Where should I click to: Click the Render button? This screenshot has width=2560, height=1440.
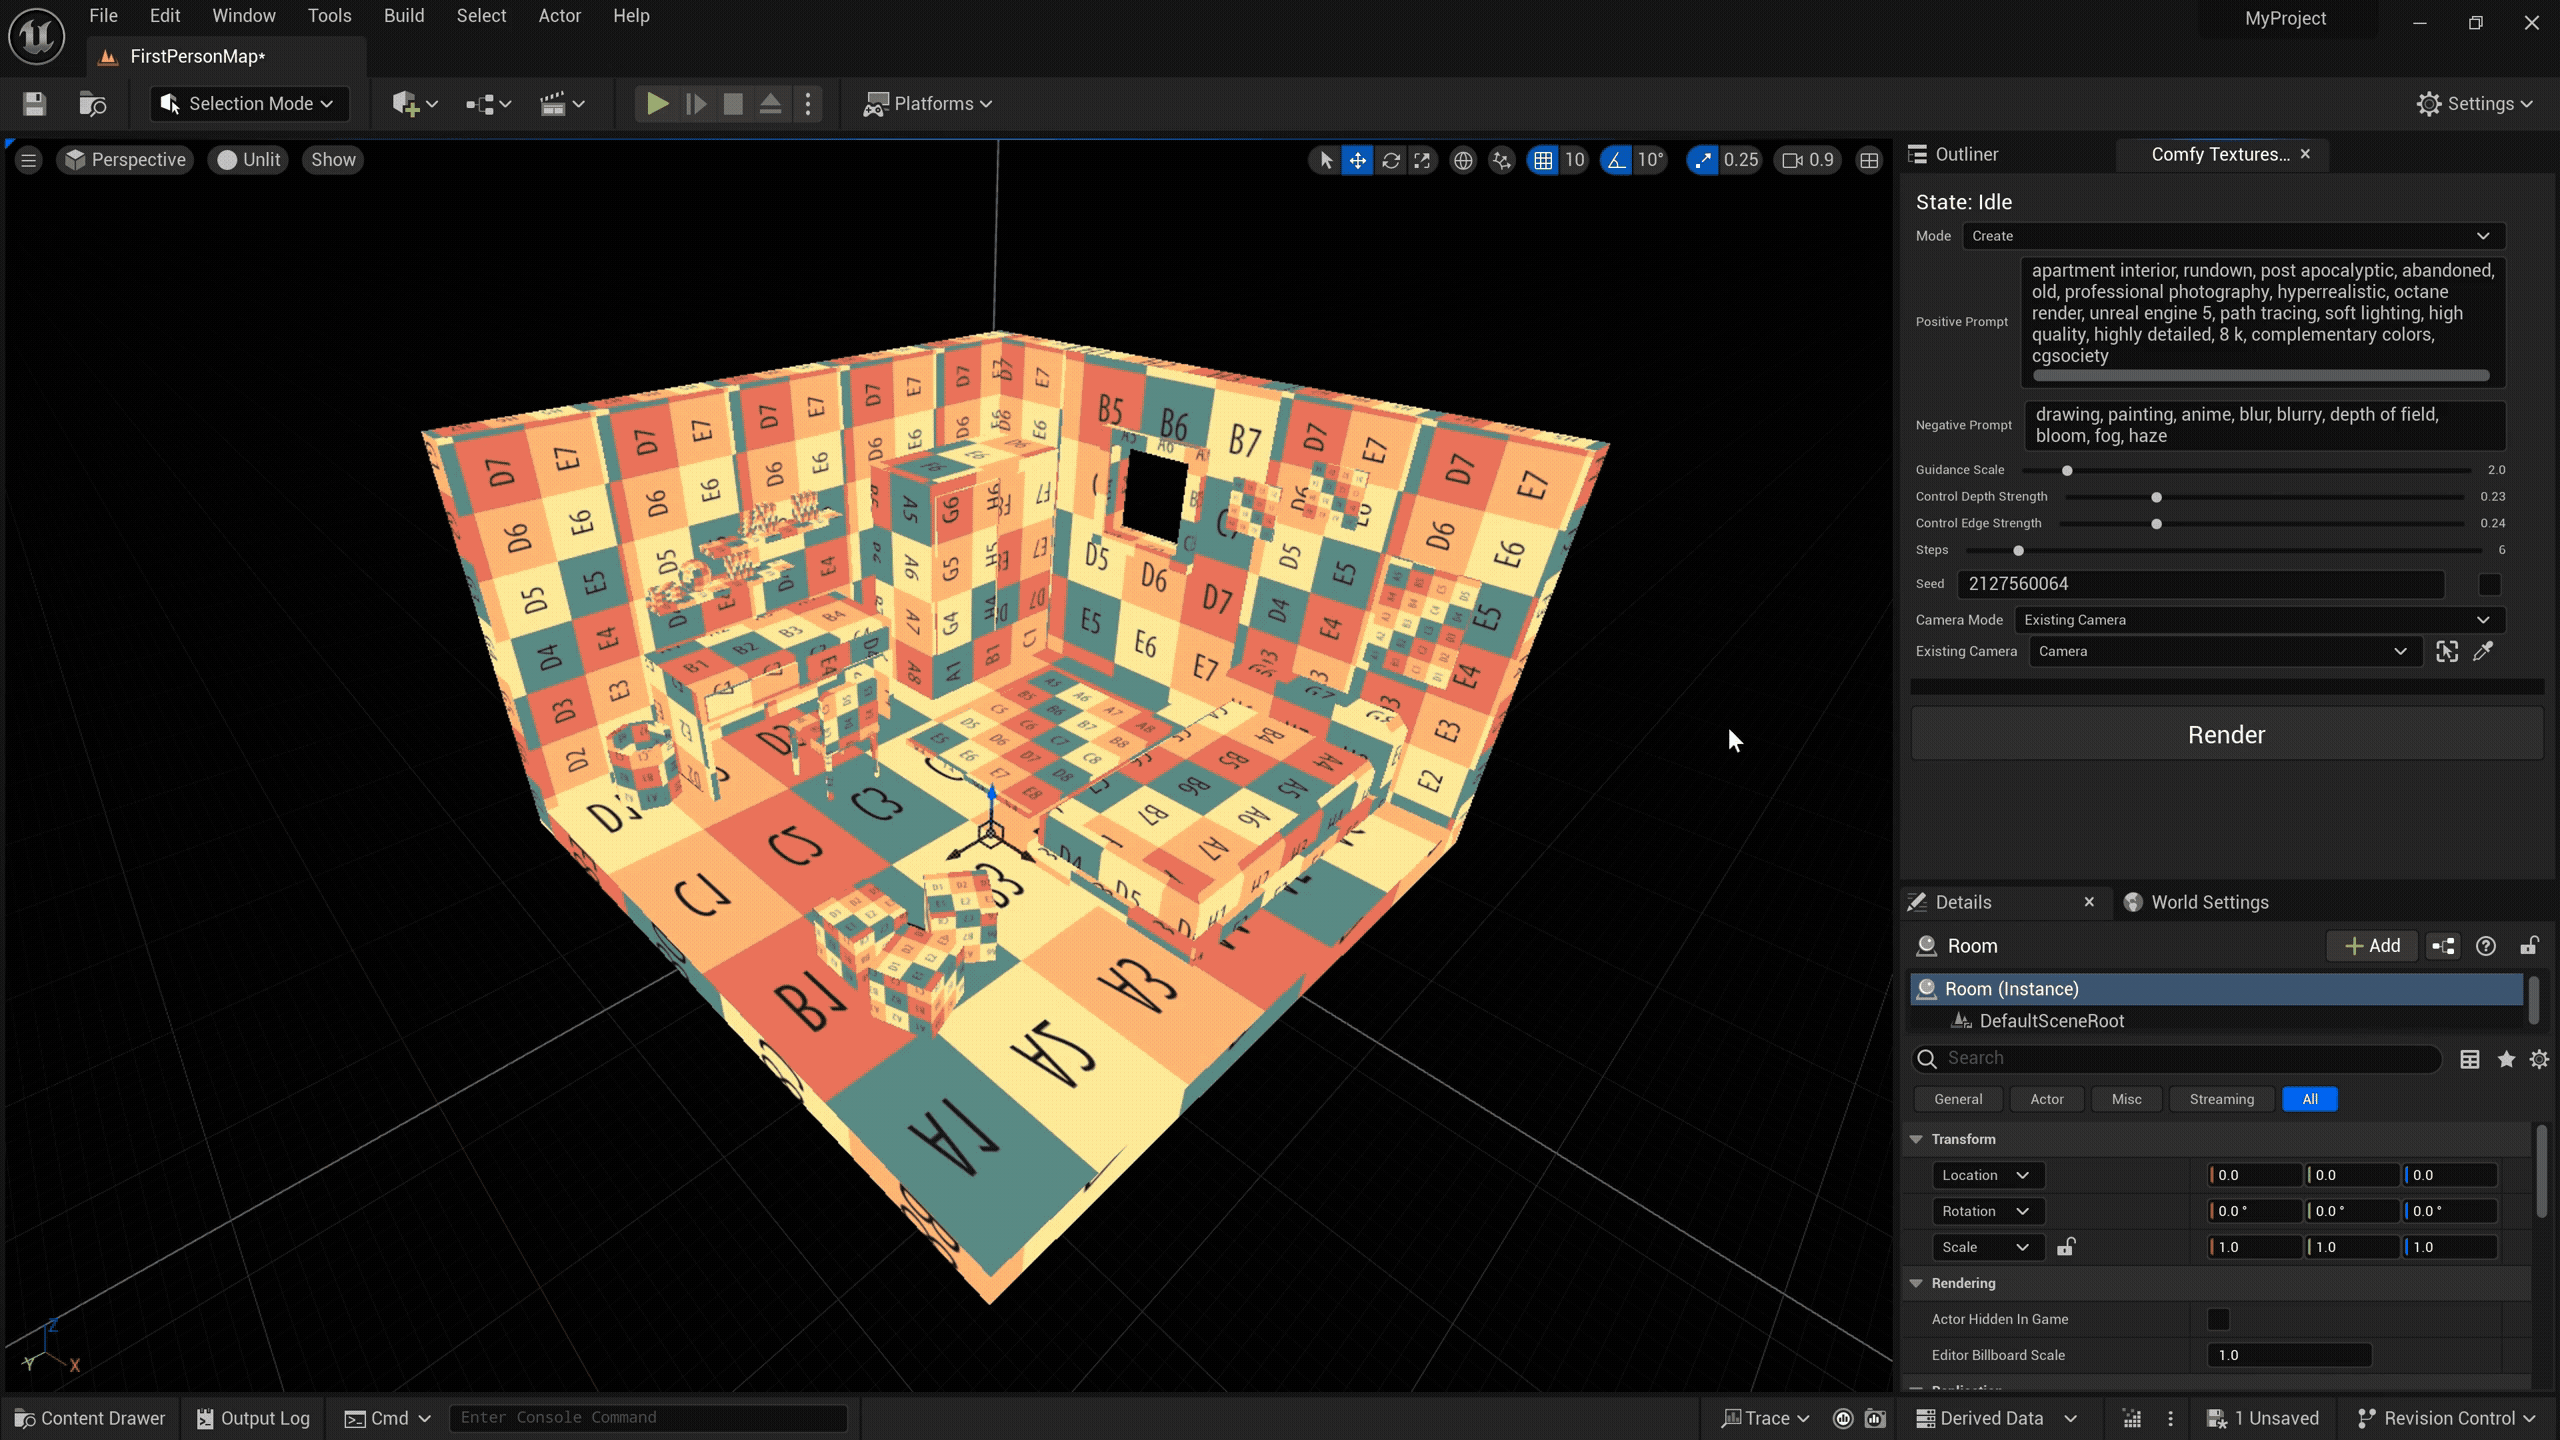(2226, 735)
